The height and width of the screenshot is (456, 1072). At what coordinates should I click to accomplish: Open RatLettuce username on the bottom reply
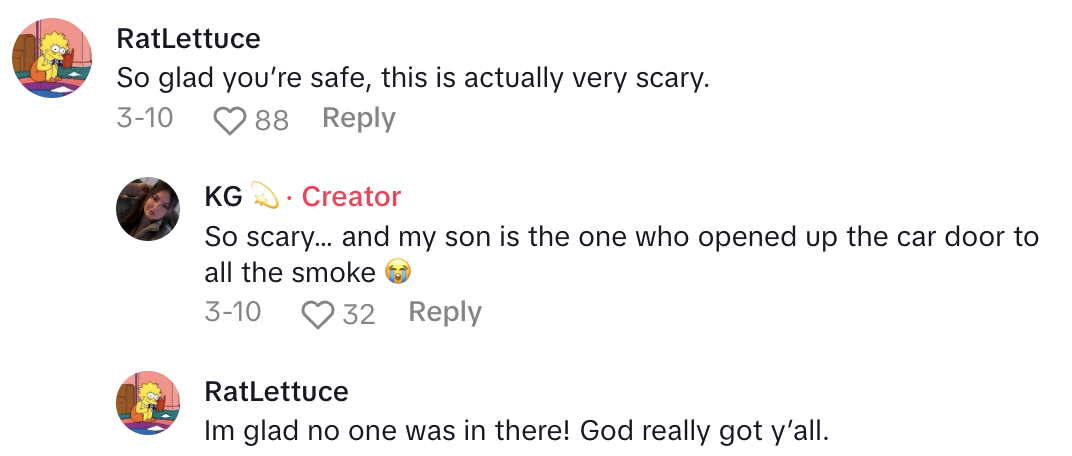(276, 391)
